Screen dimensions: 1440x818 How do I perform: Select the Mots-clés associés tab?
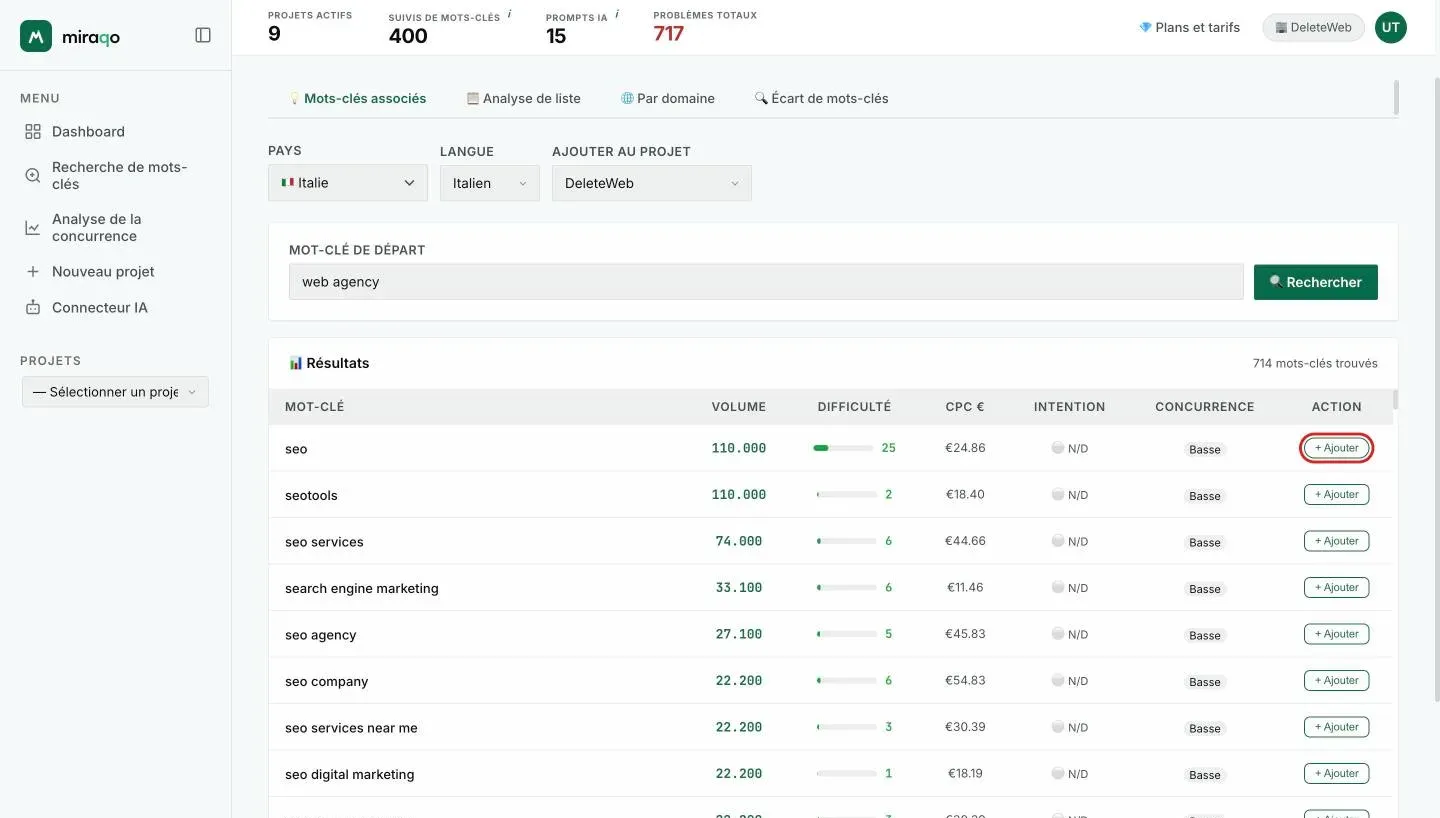pyautogui.click(x=357, y=98)
